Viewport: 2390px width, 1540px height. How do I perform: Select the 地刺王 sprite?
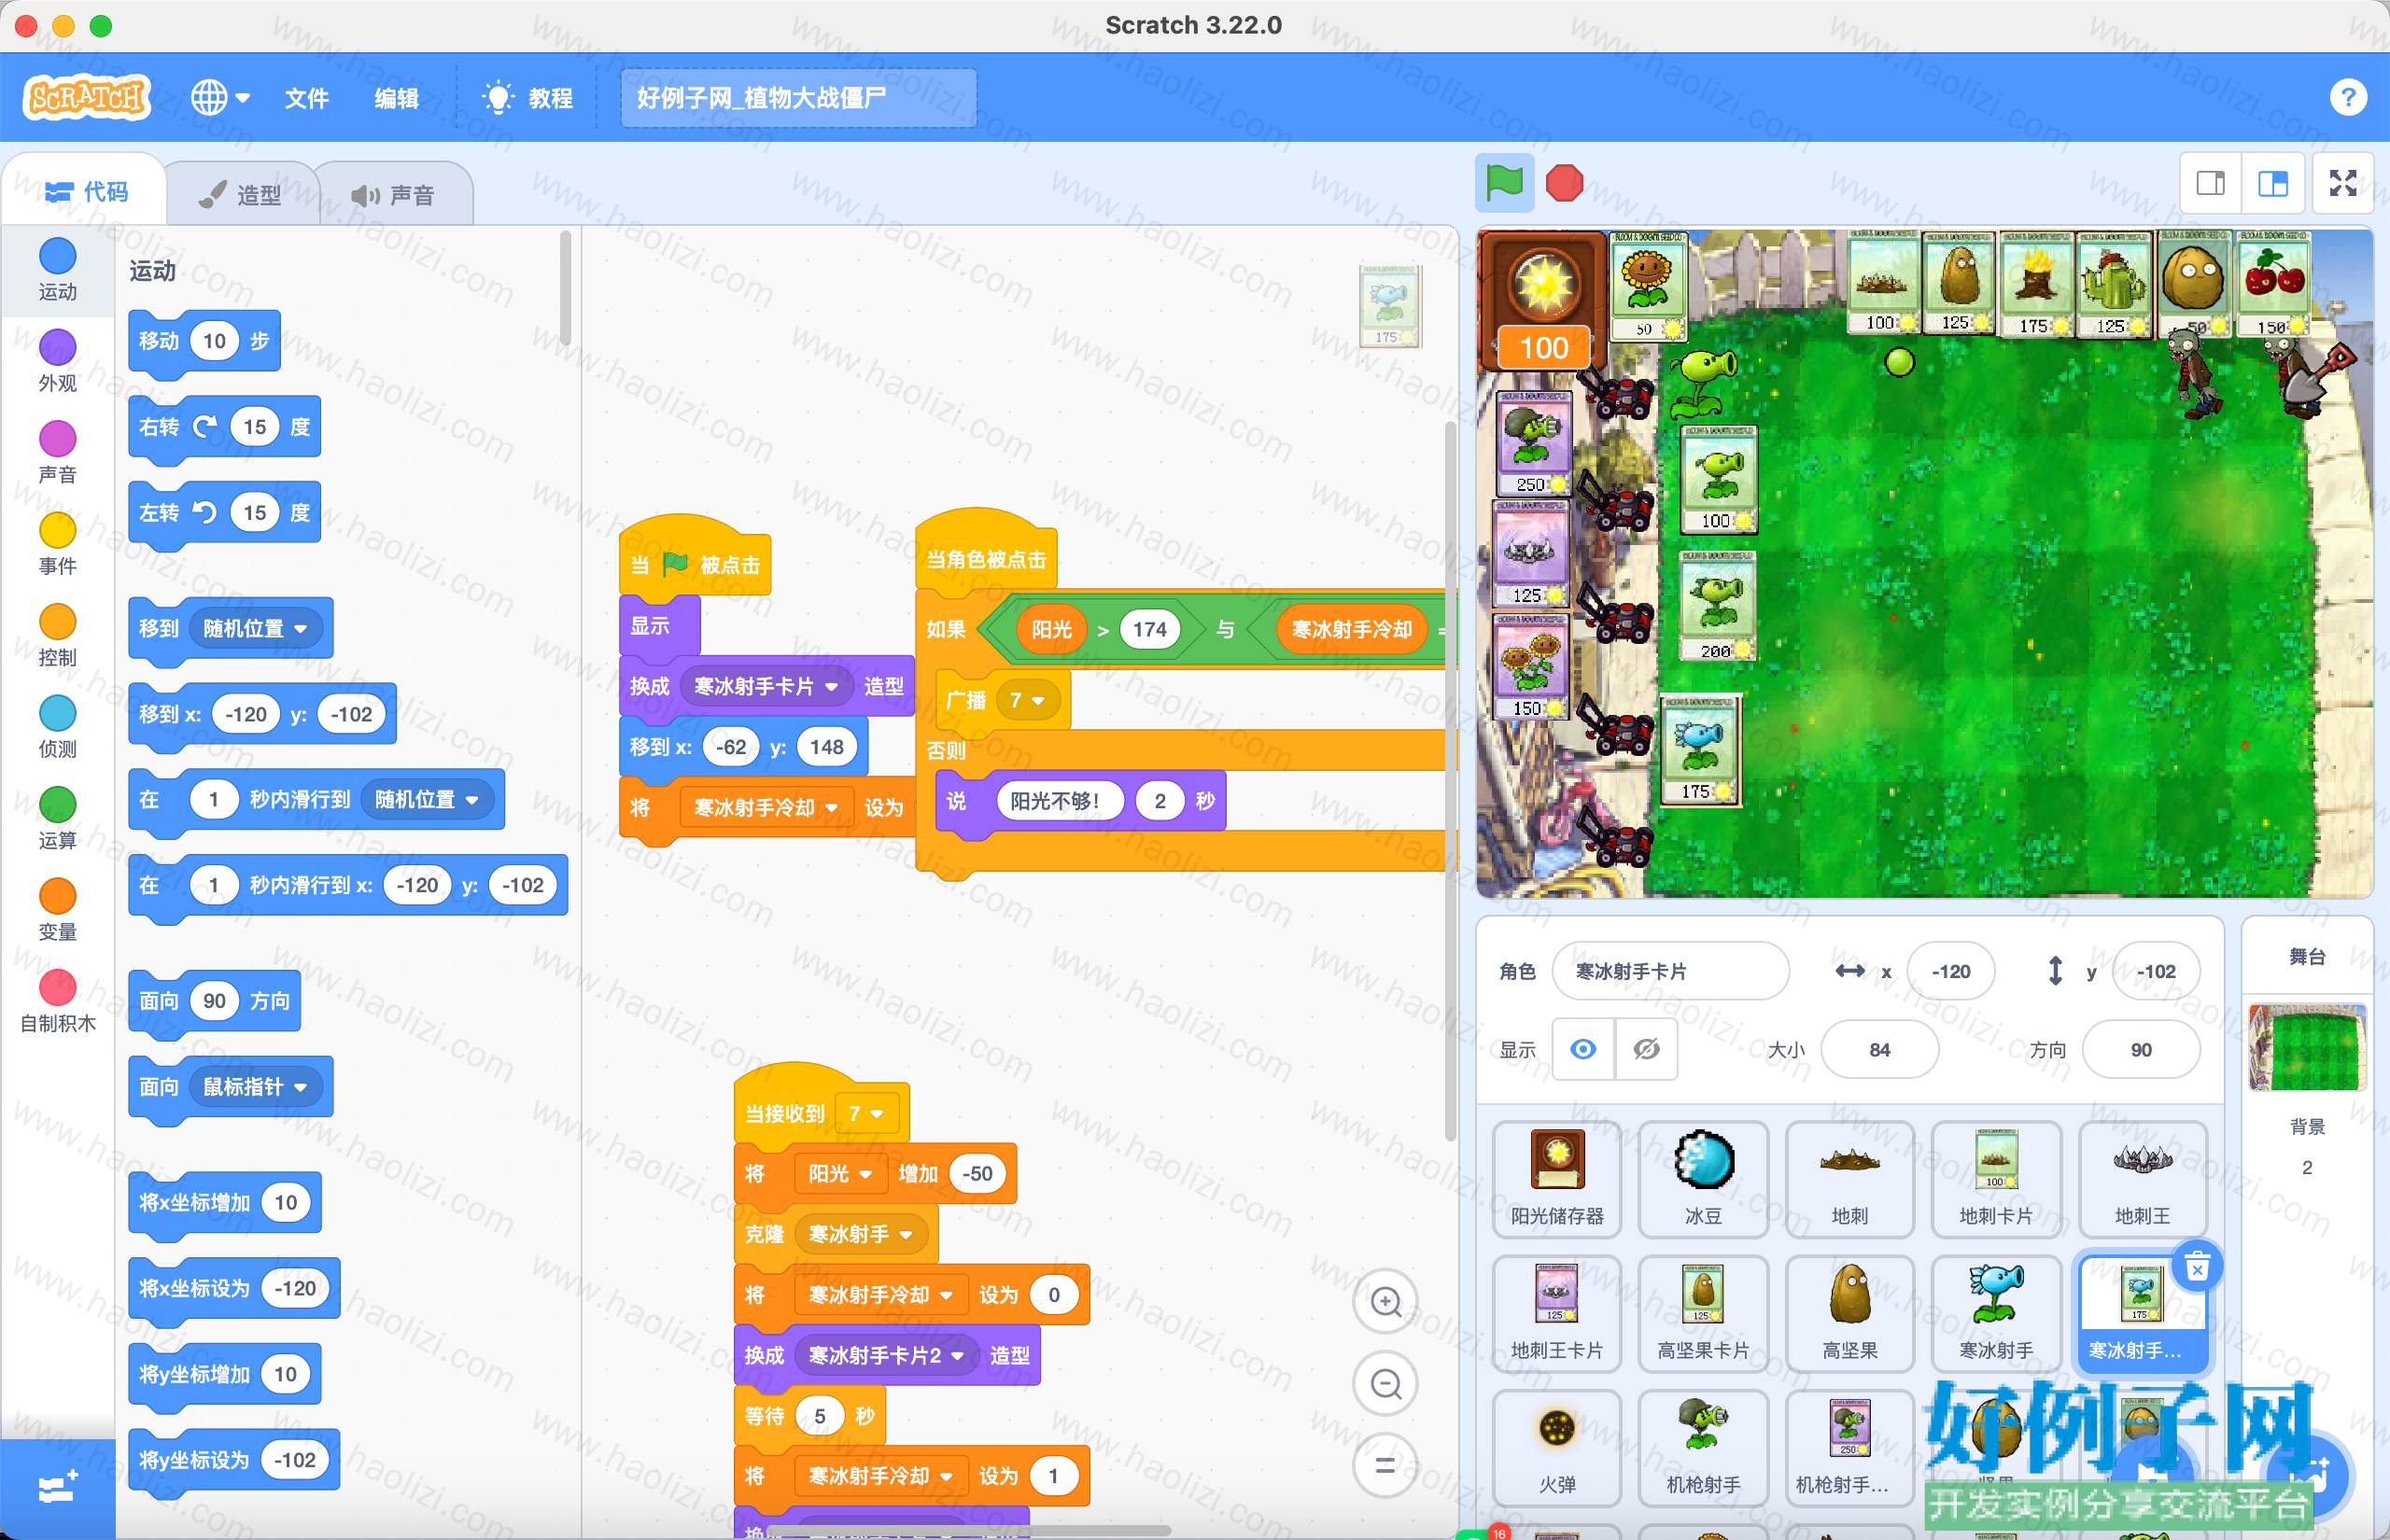[2142, 1179]
